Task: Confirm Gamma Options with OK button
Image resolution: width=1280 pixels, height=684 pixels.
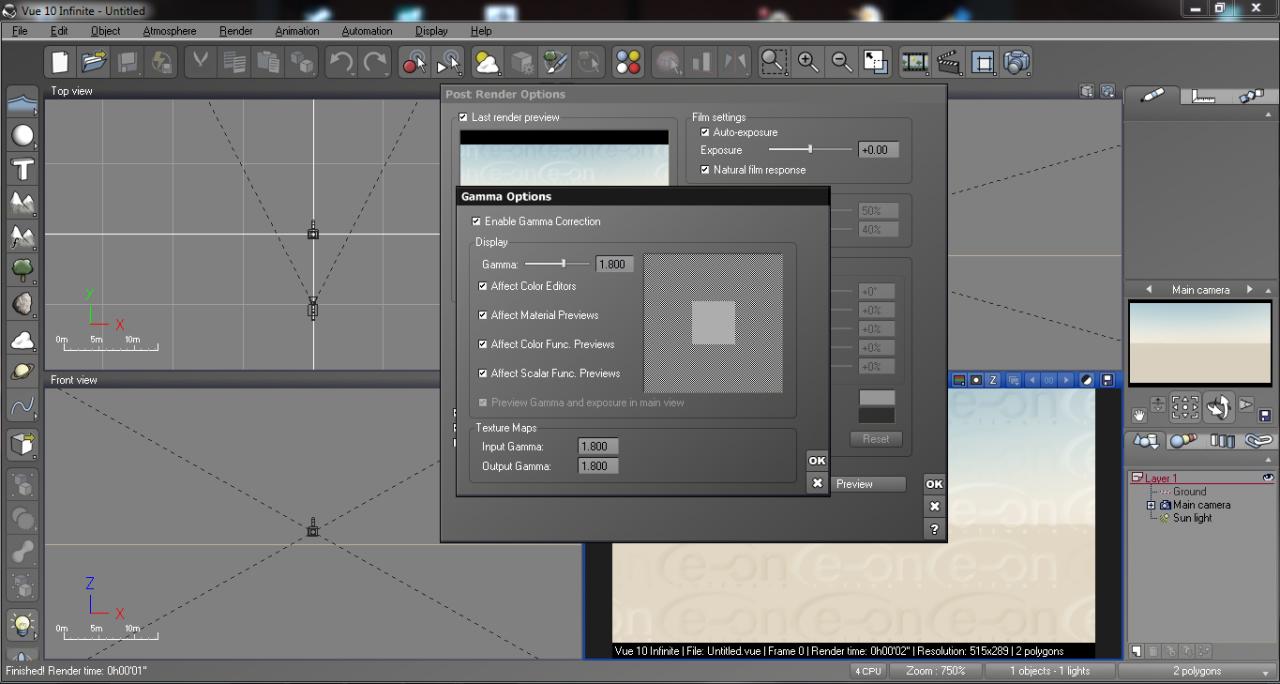Action: tap(817, 460)
